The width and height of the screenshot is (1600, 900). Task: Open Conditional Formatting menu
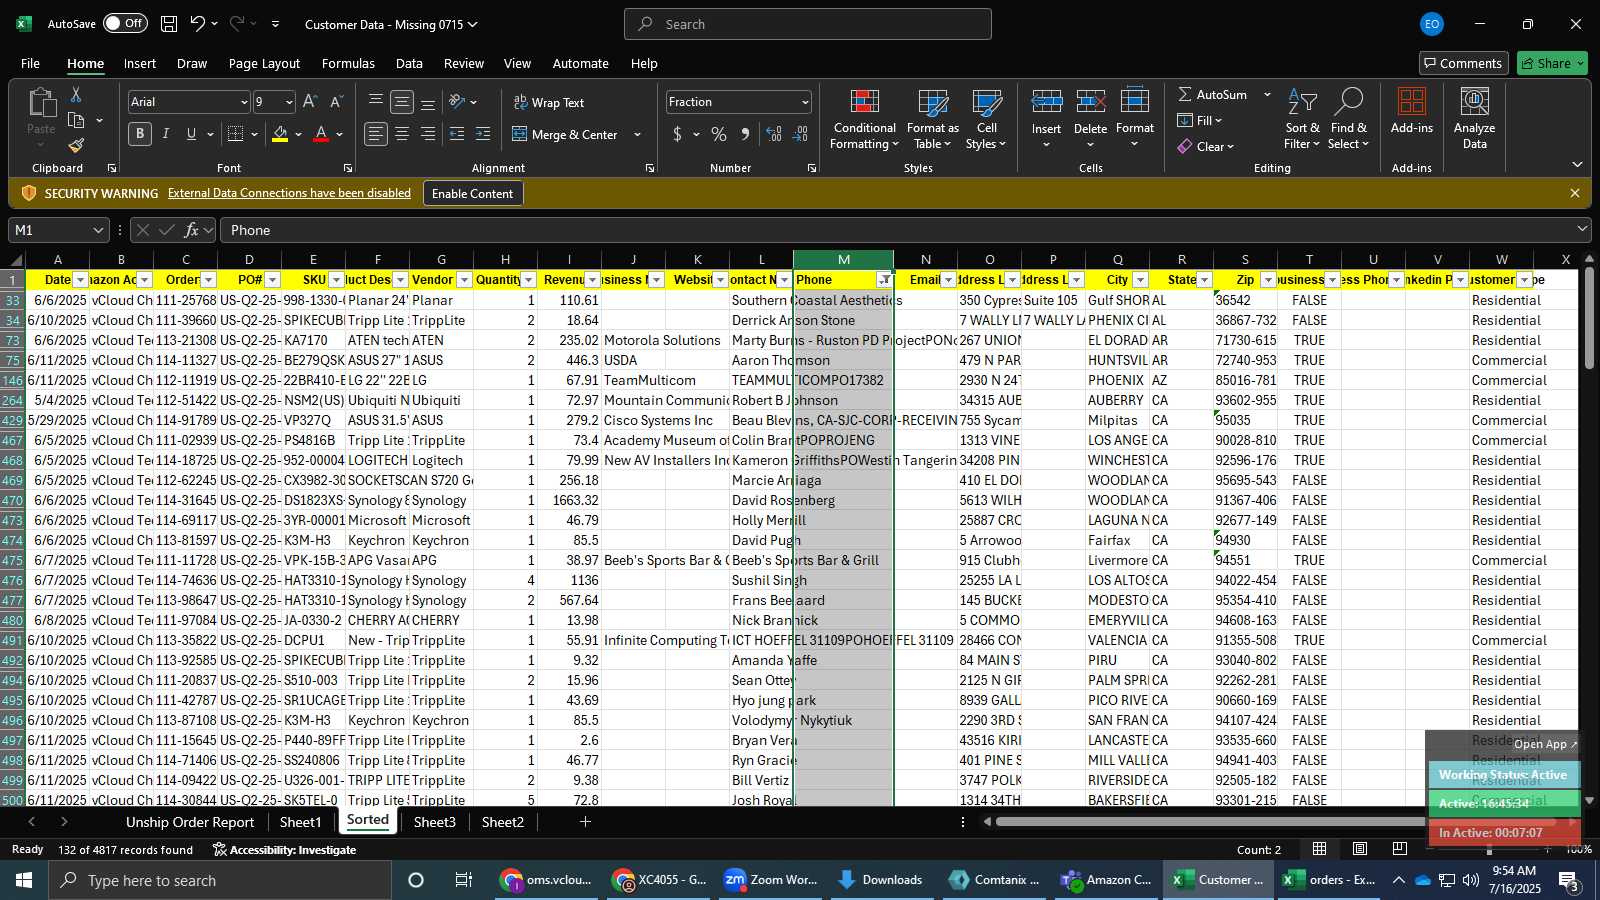(x=864, y=119)
